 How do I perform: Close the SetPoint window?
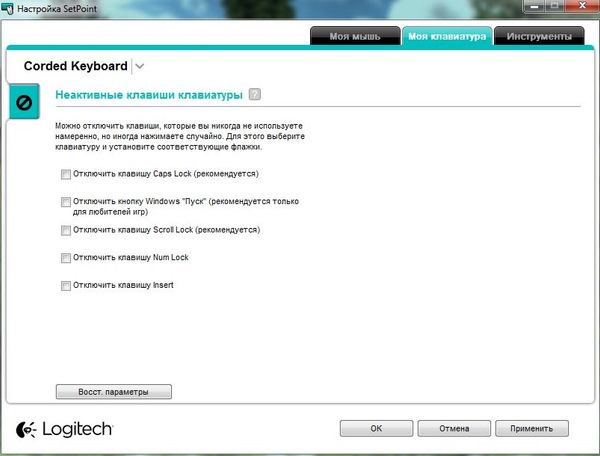click(x=582, y=6)
